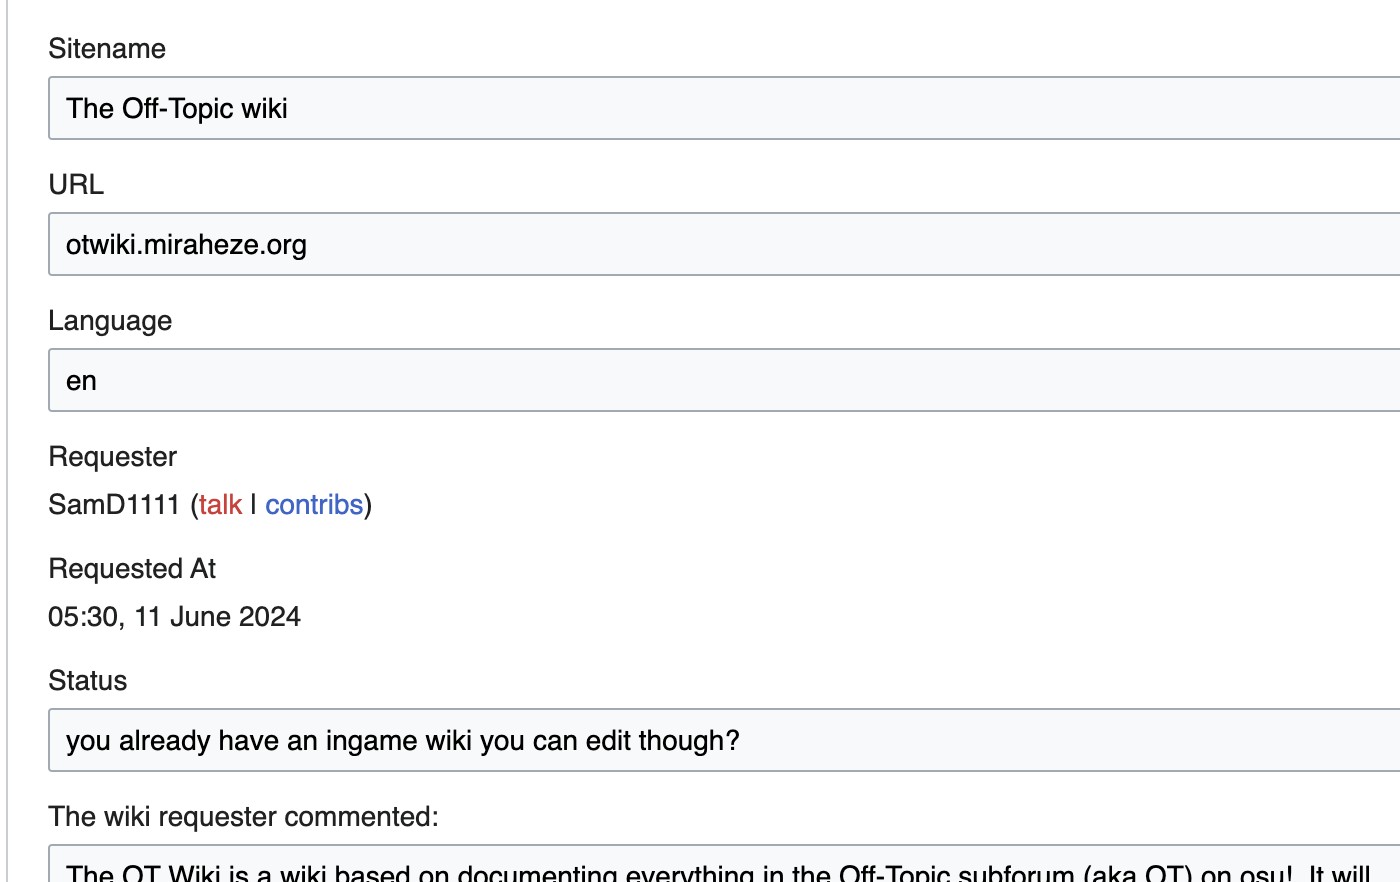Focus the Status text field
The image size is (1400, 882).
(x=724, y=740)
